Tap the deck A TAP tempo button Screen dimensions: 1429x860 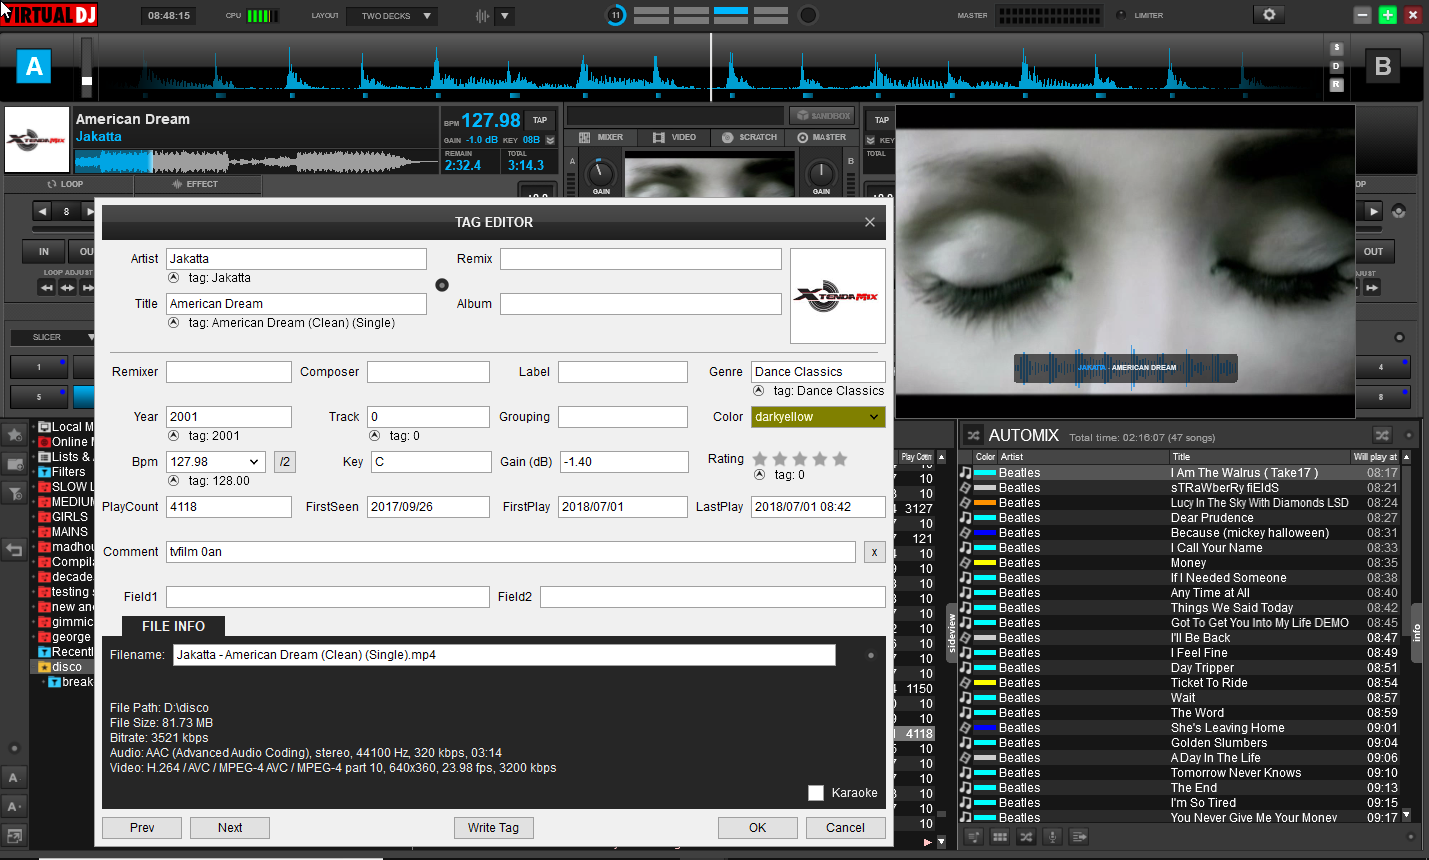(540, 120)
